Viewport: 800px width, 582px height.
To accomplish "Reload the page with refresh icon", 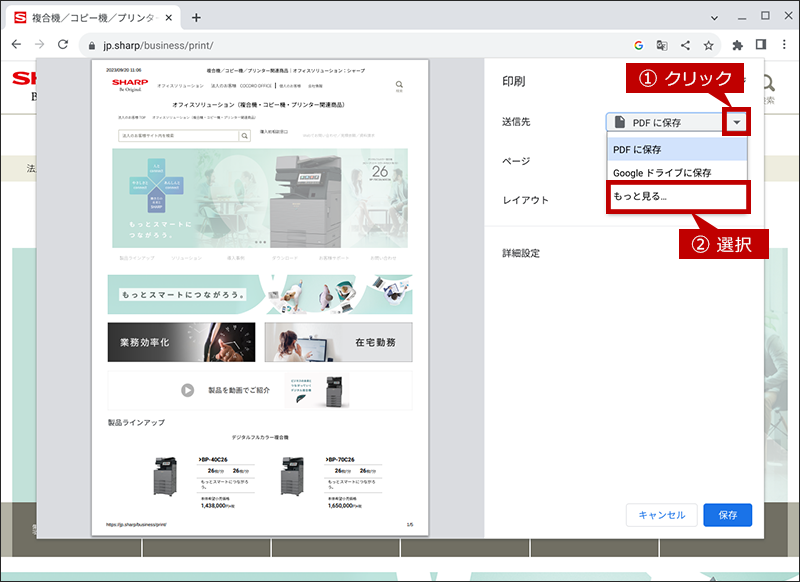I will [63, 45].
